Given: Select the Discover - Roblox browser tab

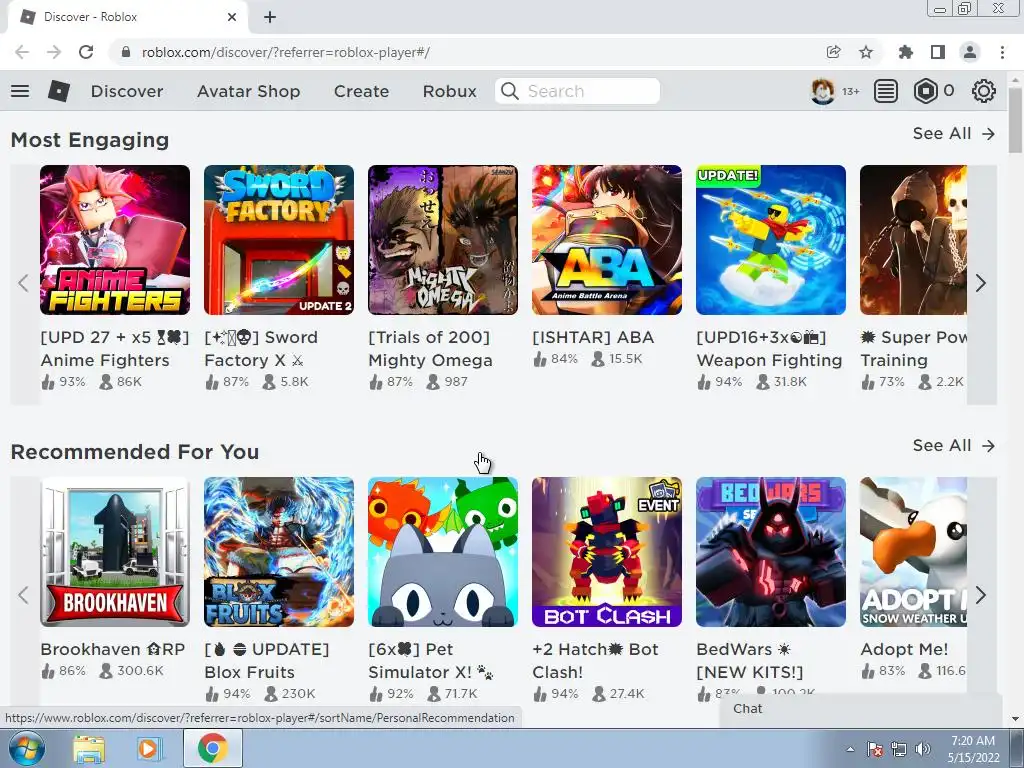Looking at the screenshot, I should (x=127, y=17).
